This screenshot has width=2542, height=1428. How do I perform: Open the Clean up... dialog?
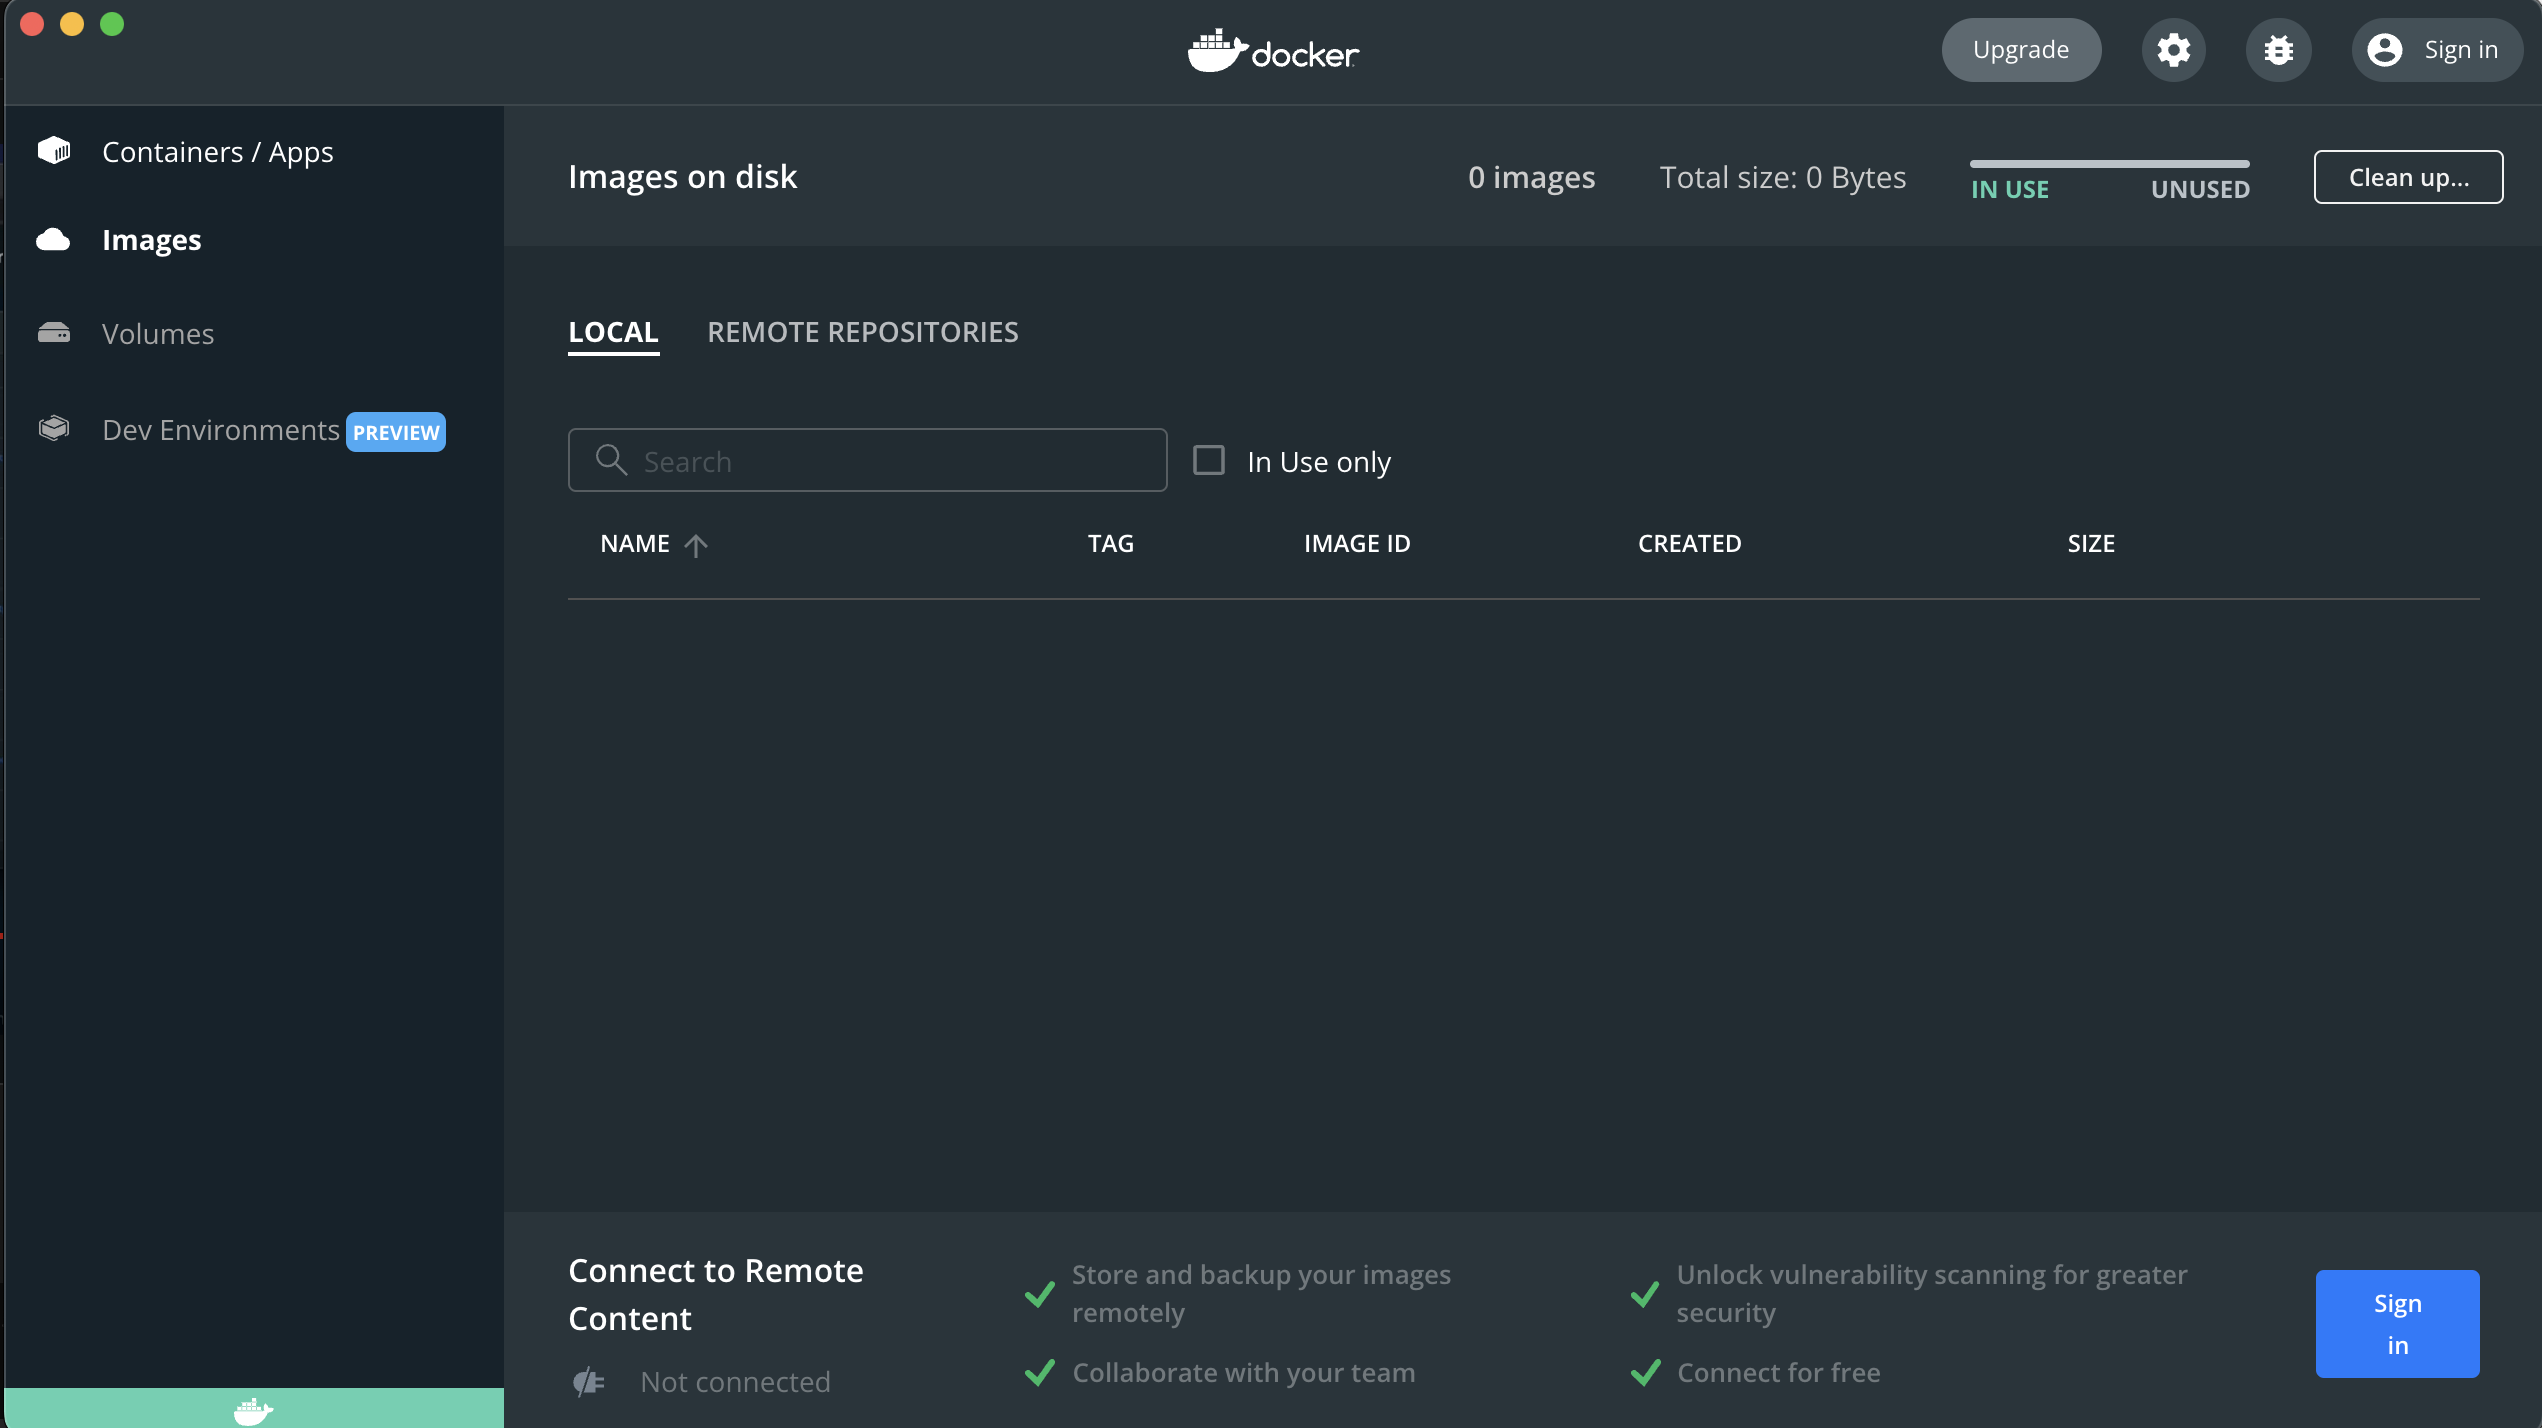pos(2407,177)
